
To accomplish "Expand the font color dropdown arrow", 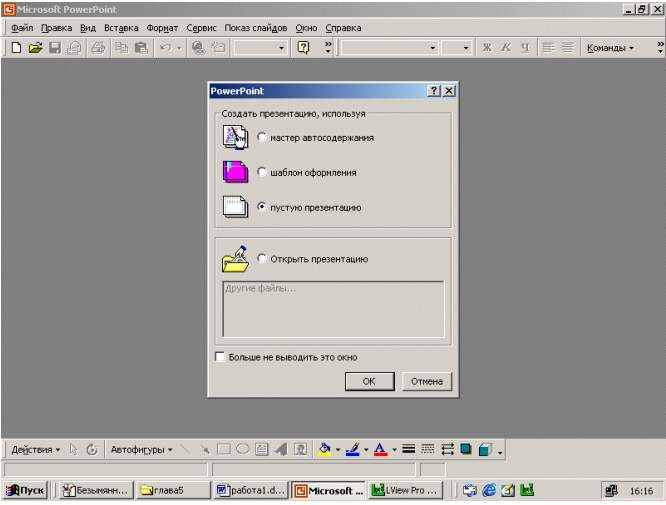I will pos(394,450).
